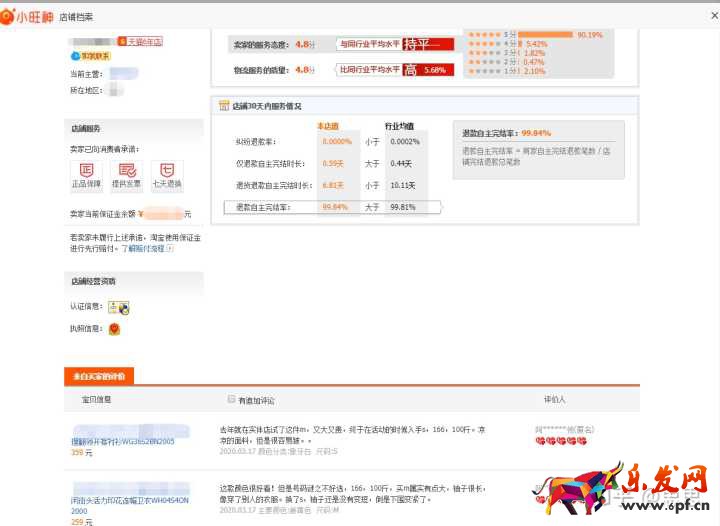
Task: Click the 七天退换 return icon
Action: tap(166, 170)
